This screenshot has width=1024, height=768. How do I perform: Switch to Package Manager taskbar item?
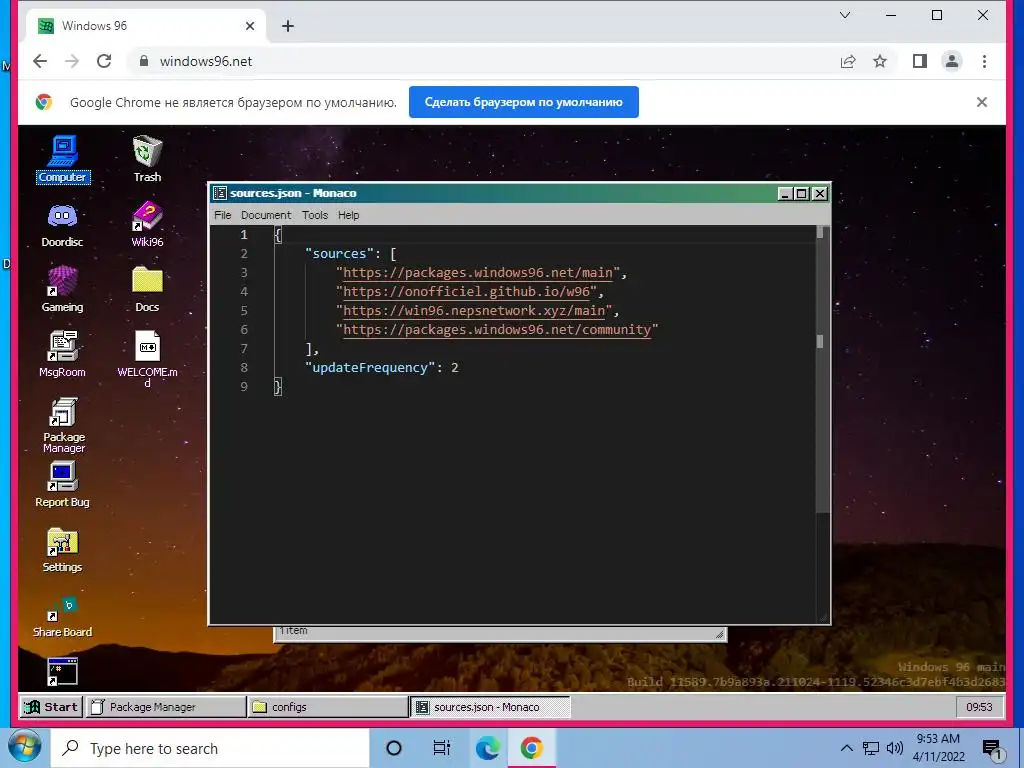[x=166, y=707]
